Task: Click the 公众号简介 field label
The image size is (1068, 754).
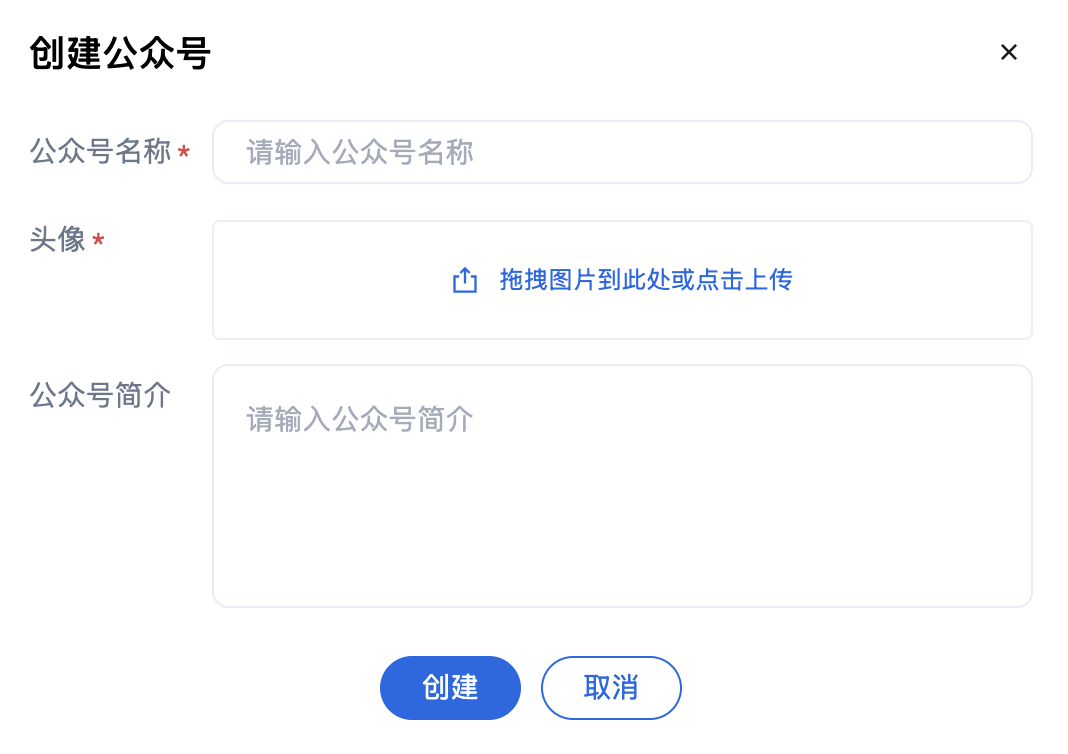Action: pos(100,396)
